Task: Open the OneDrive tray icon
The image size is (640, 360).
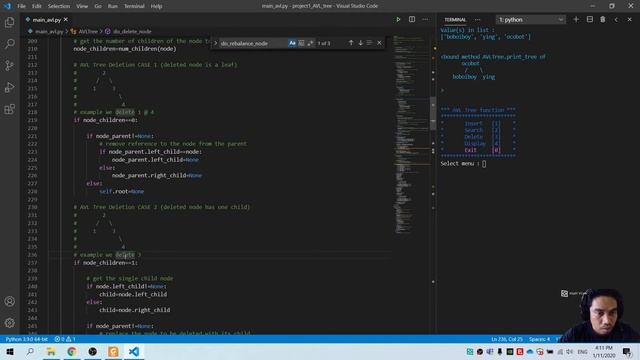Action: coord(530,351)
